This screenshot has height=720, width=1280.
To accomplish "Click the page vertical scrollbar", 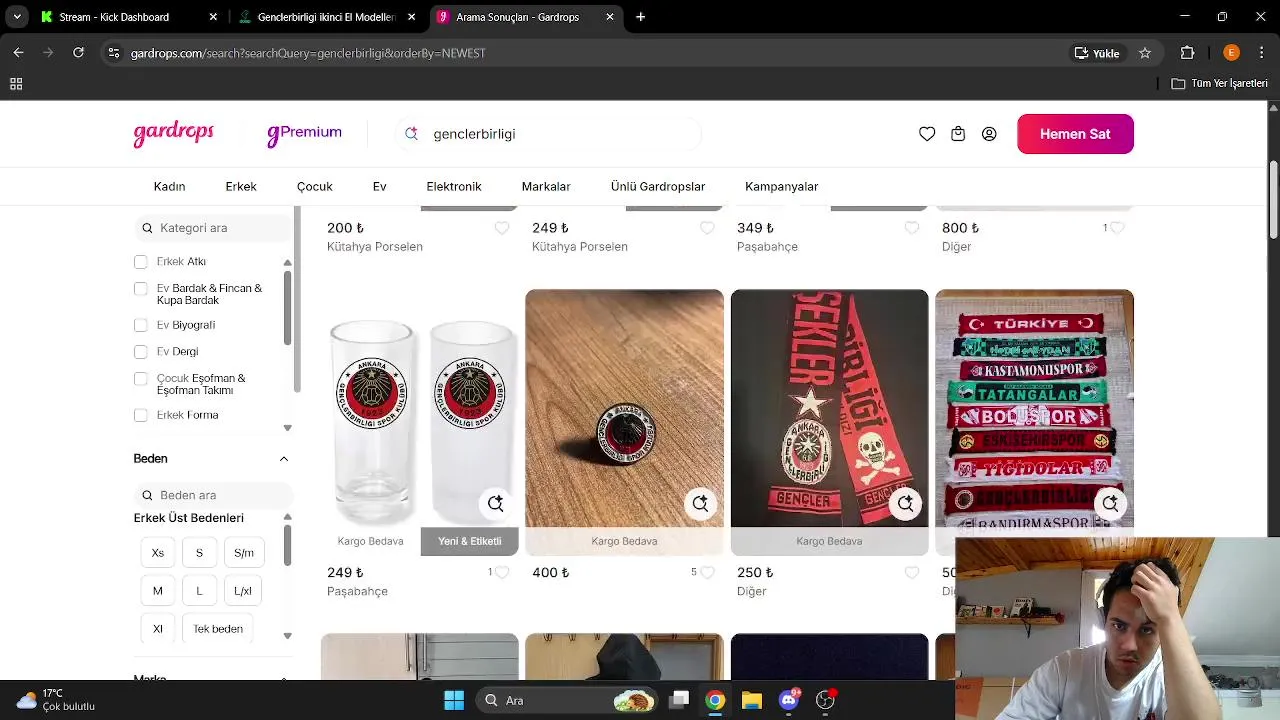I will click(x=1273, y=200).
